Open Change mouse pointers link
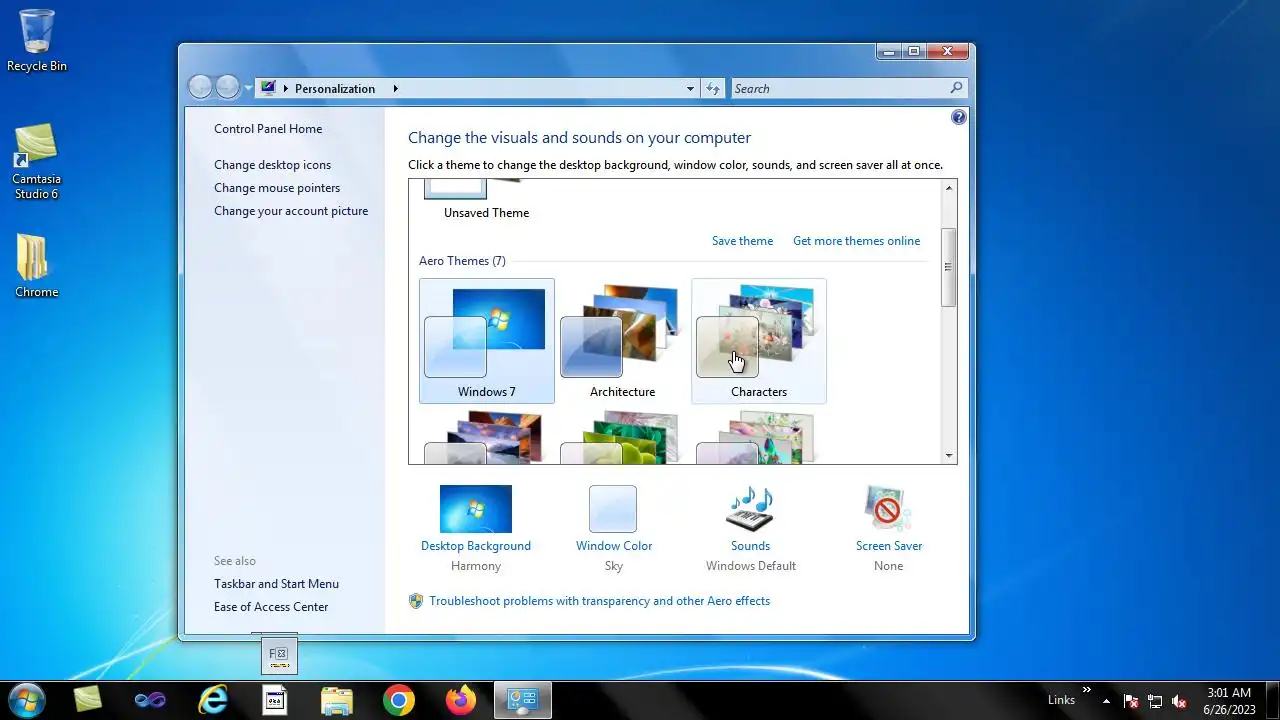 pyautogui.click(x=277, y=188)
